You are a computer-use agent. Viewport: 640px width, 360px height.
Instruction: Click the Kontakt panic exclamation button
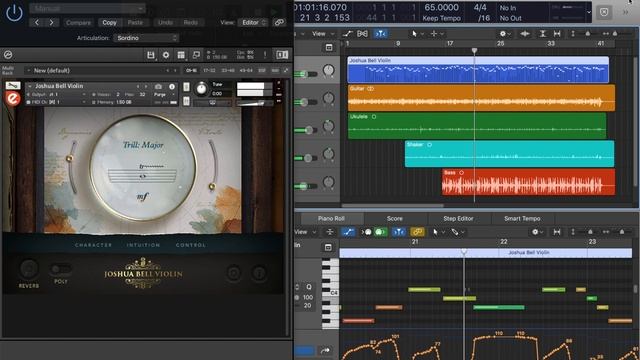tap(265, 55)
